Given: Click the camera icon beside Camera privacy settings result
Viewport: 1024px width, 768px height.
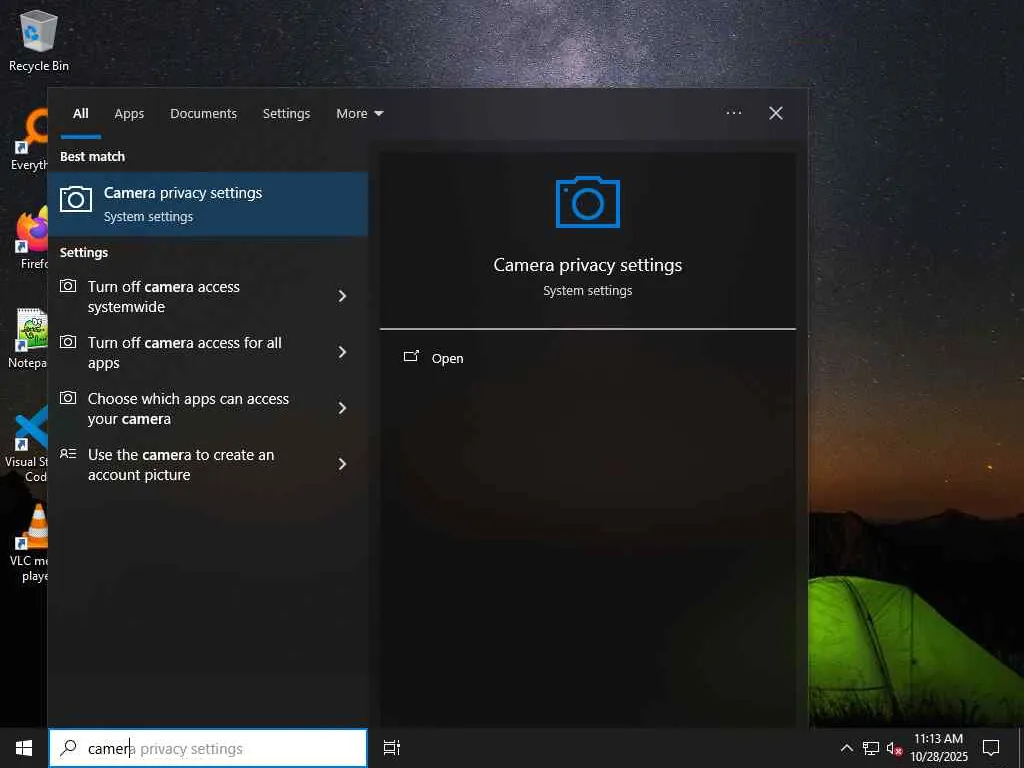Looking at the screenshot, I should pos(76,199).
